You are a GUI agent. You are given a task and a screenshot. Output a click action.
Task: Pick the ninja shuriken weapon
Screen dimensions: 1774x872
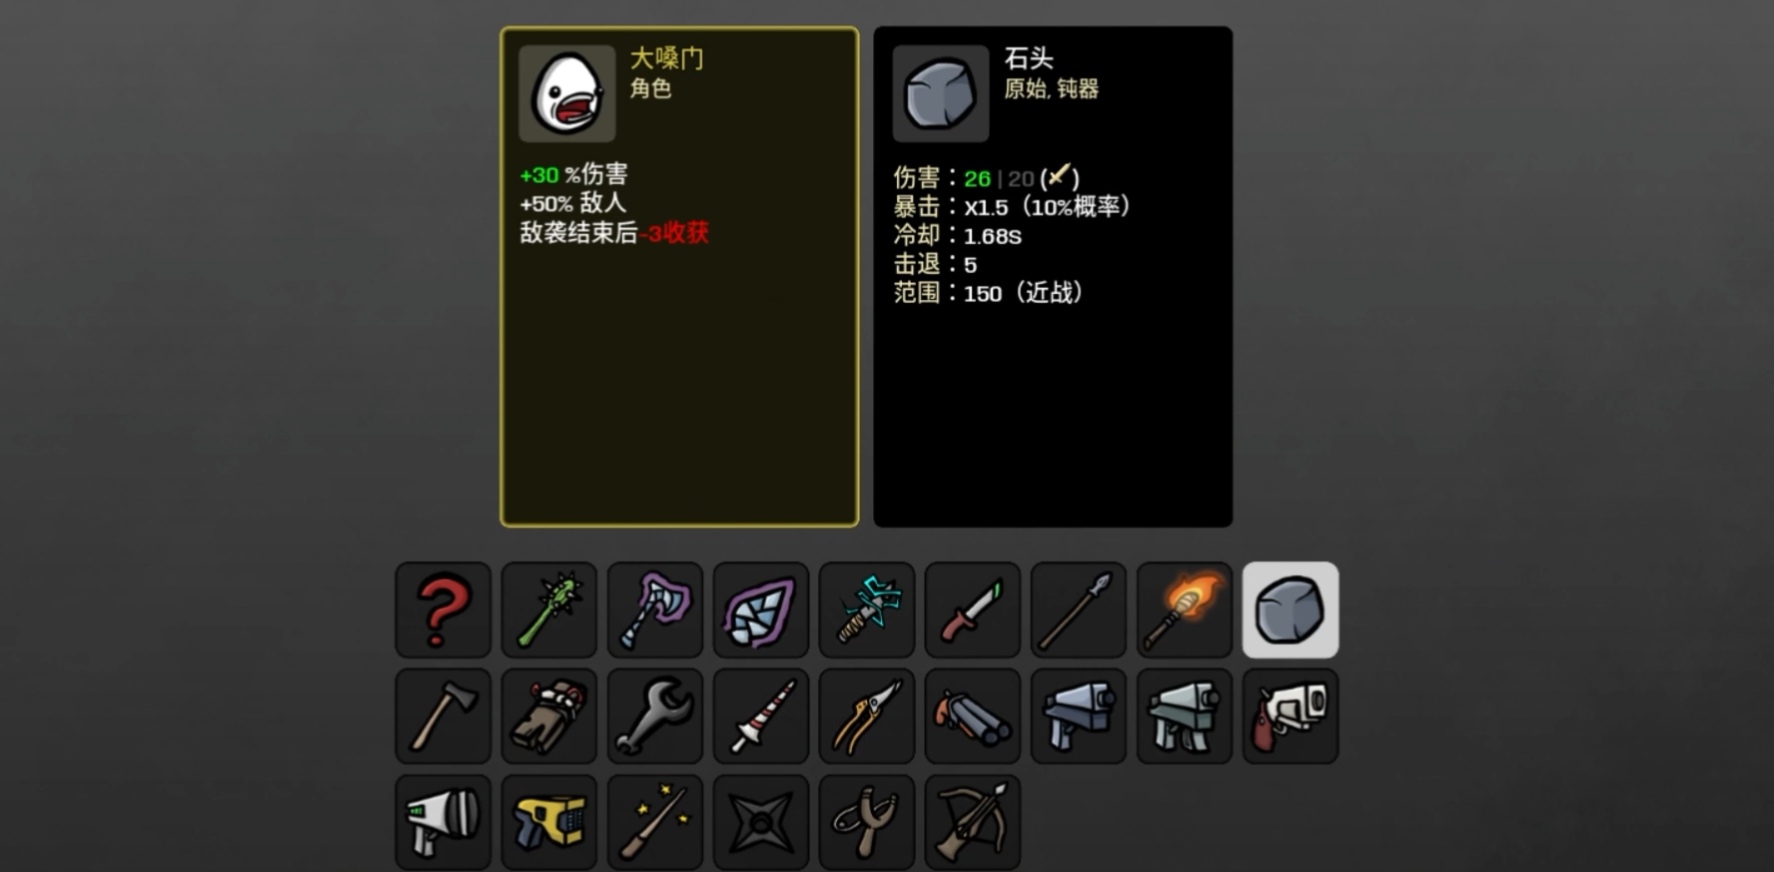tap(761, 822)
